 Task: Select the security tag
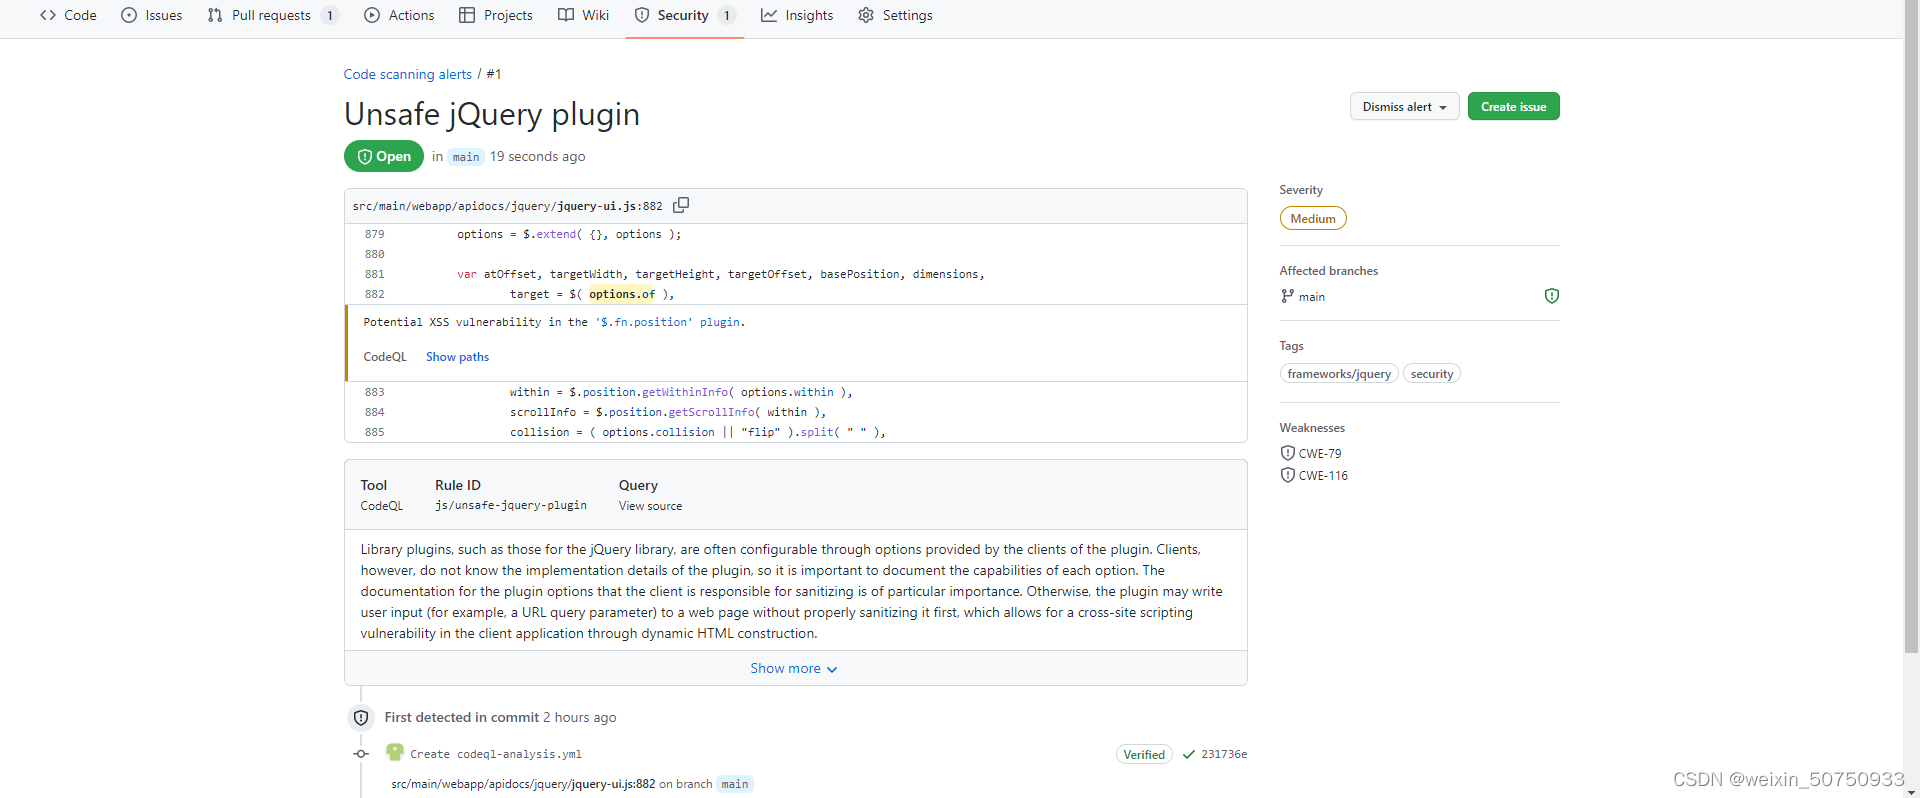pyautogui.click(x=1431, y=373)
